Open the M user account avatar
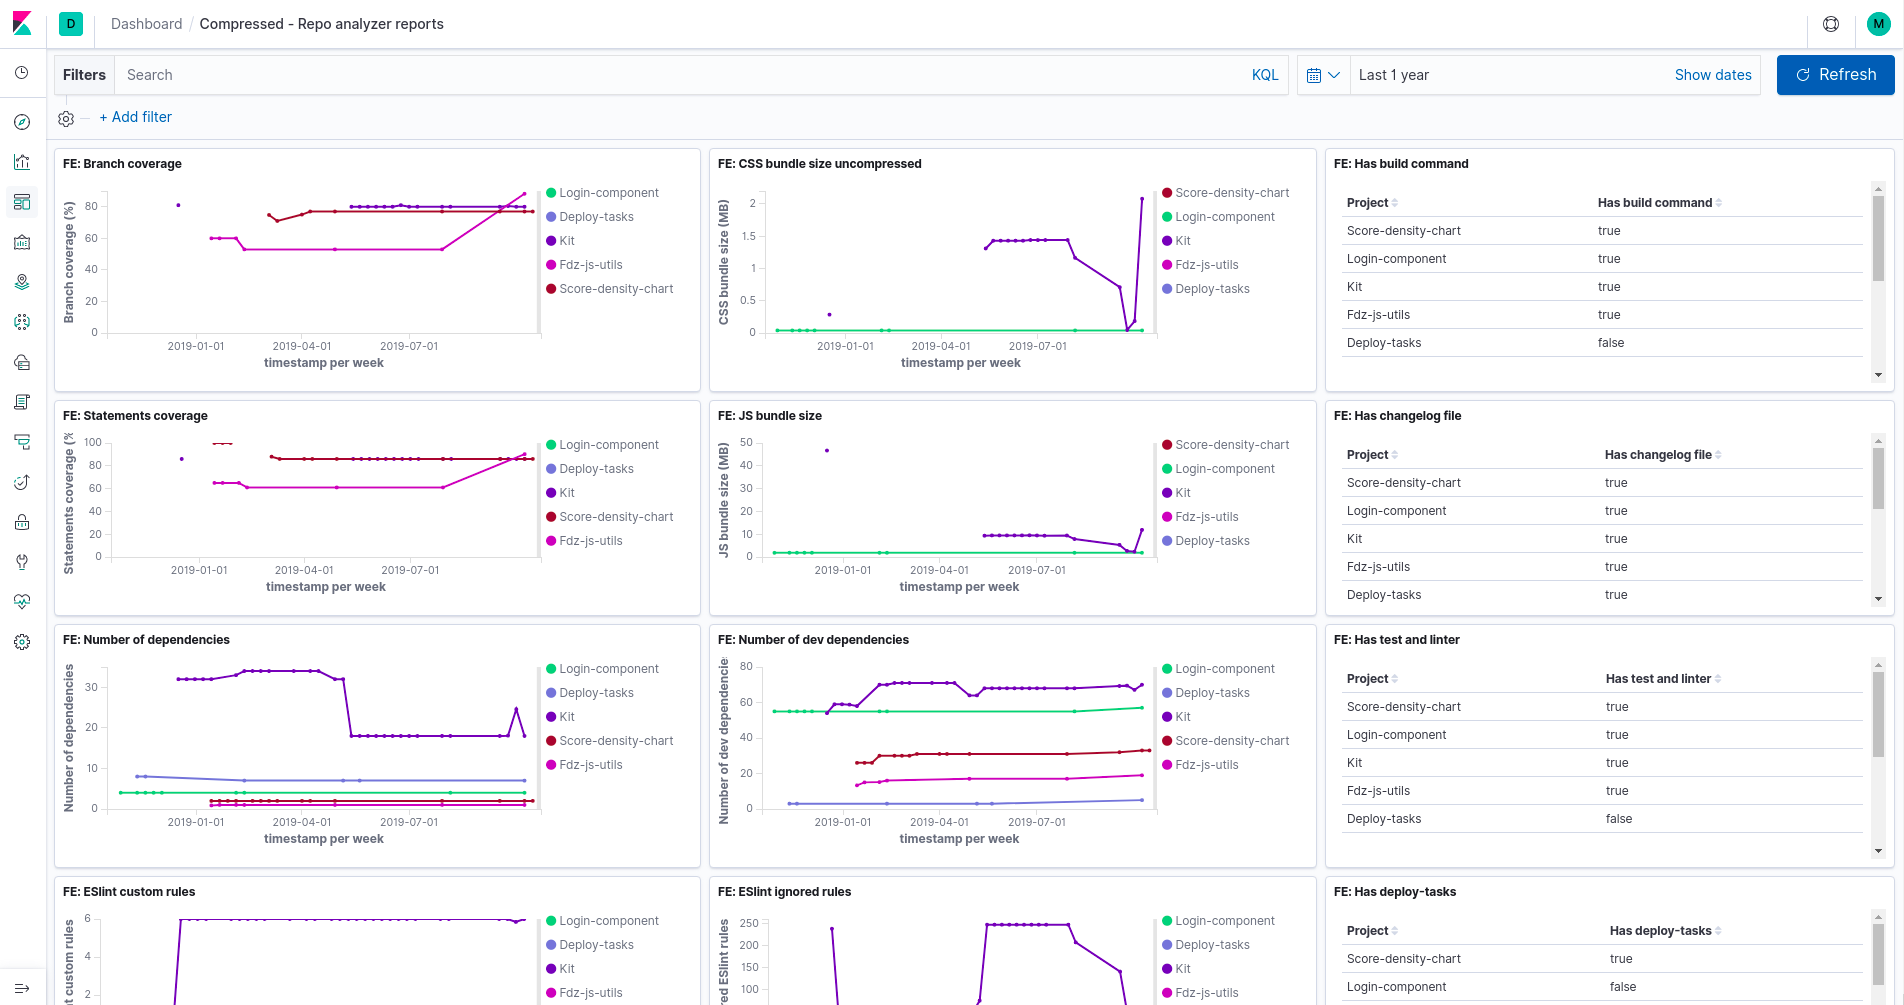Screen dimensions: 1904x1005 1879,24
